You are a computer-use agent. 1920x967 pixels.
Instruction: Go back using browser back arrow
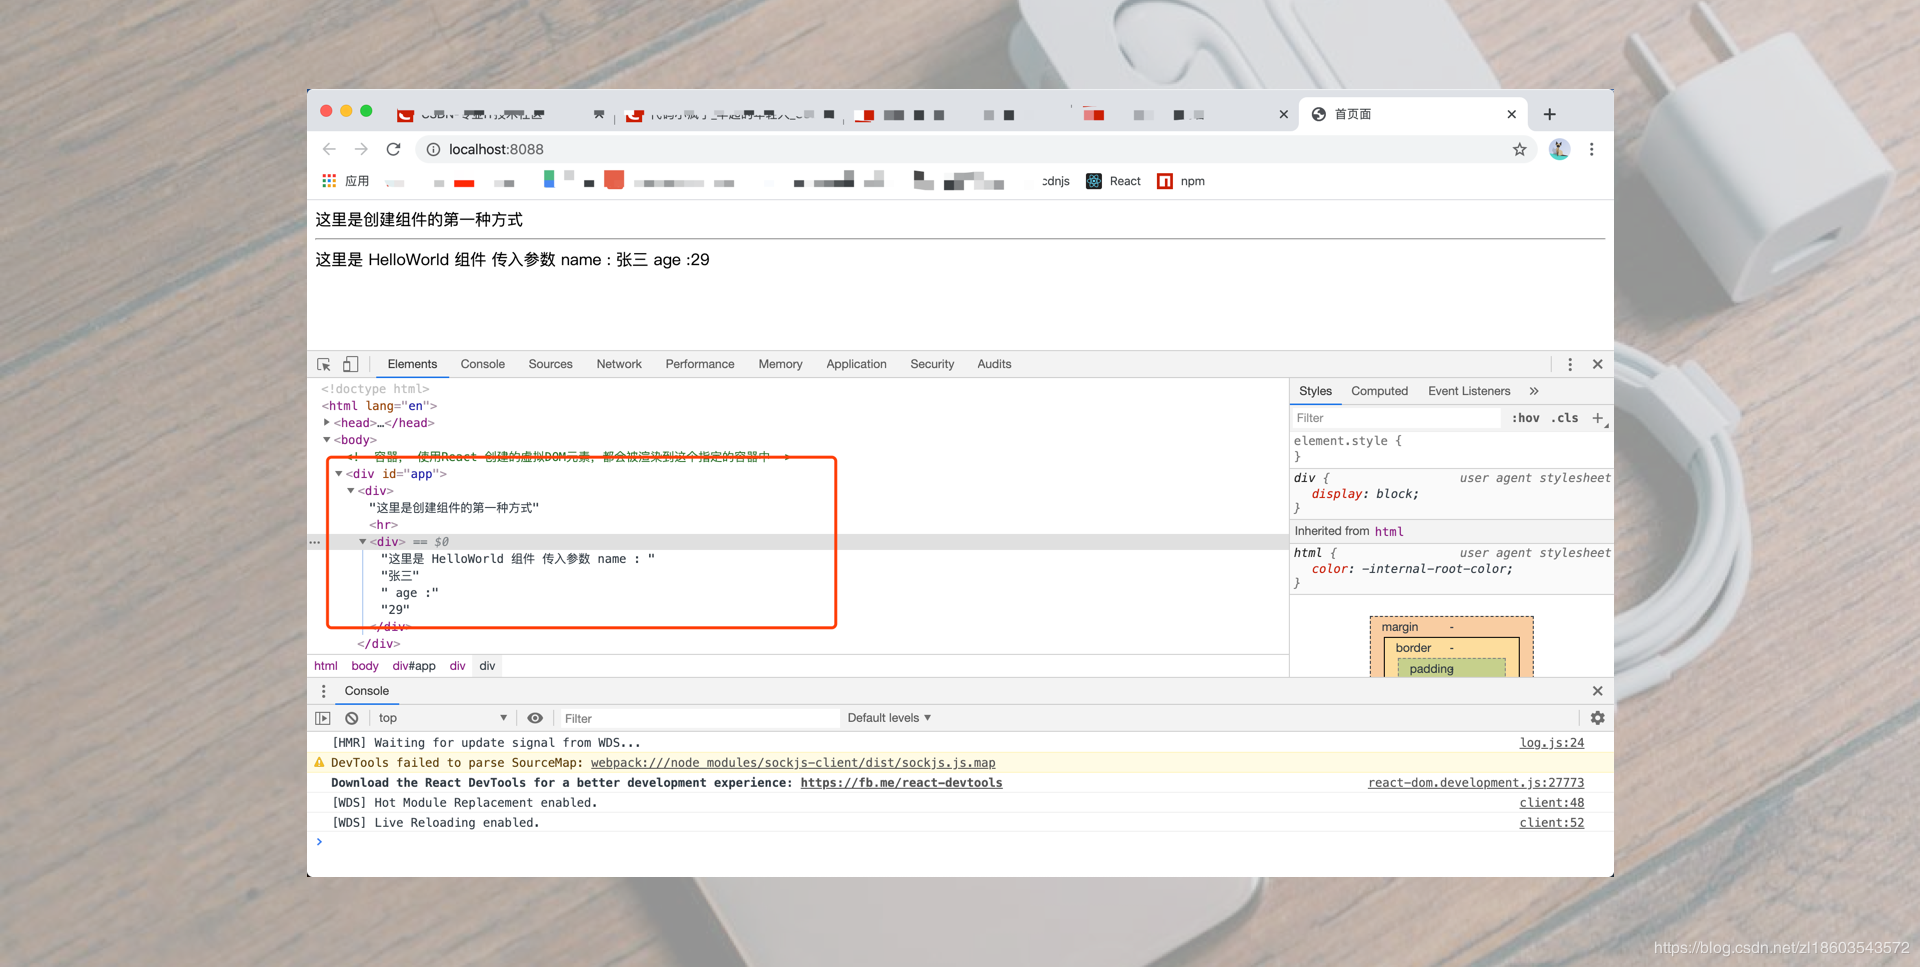click(329, 149)
